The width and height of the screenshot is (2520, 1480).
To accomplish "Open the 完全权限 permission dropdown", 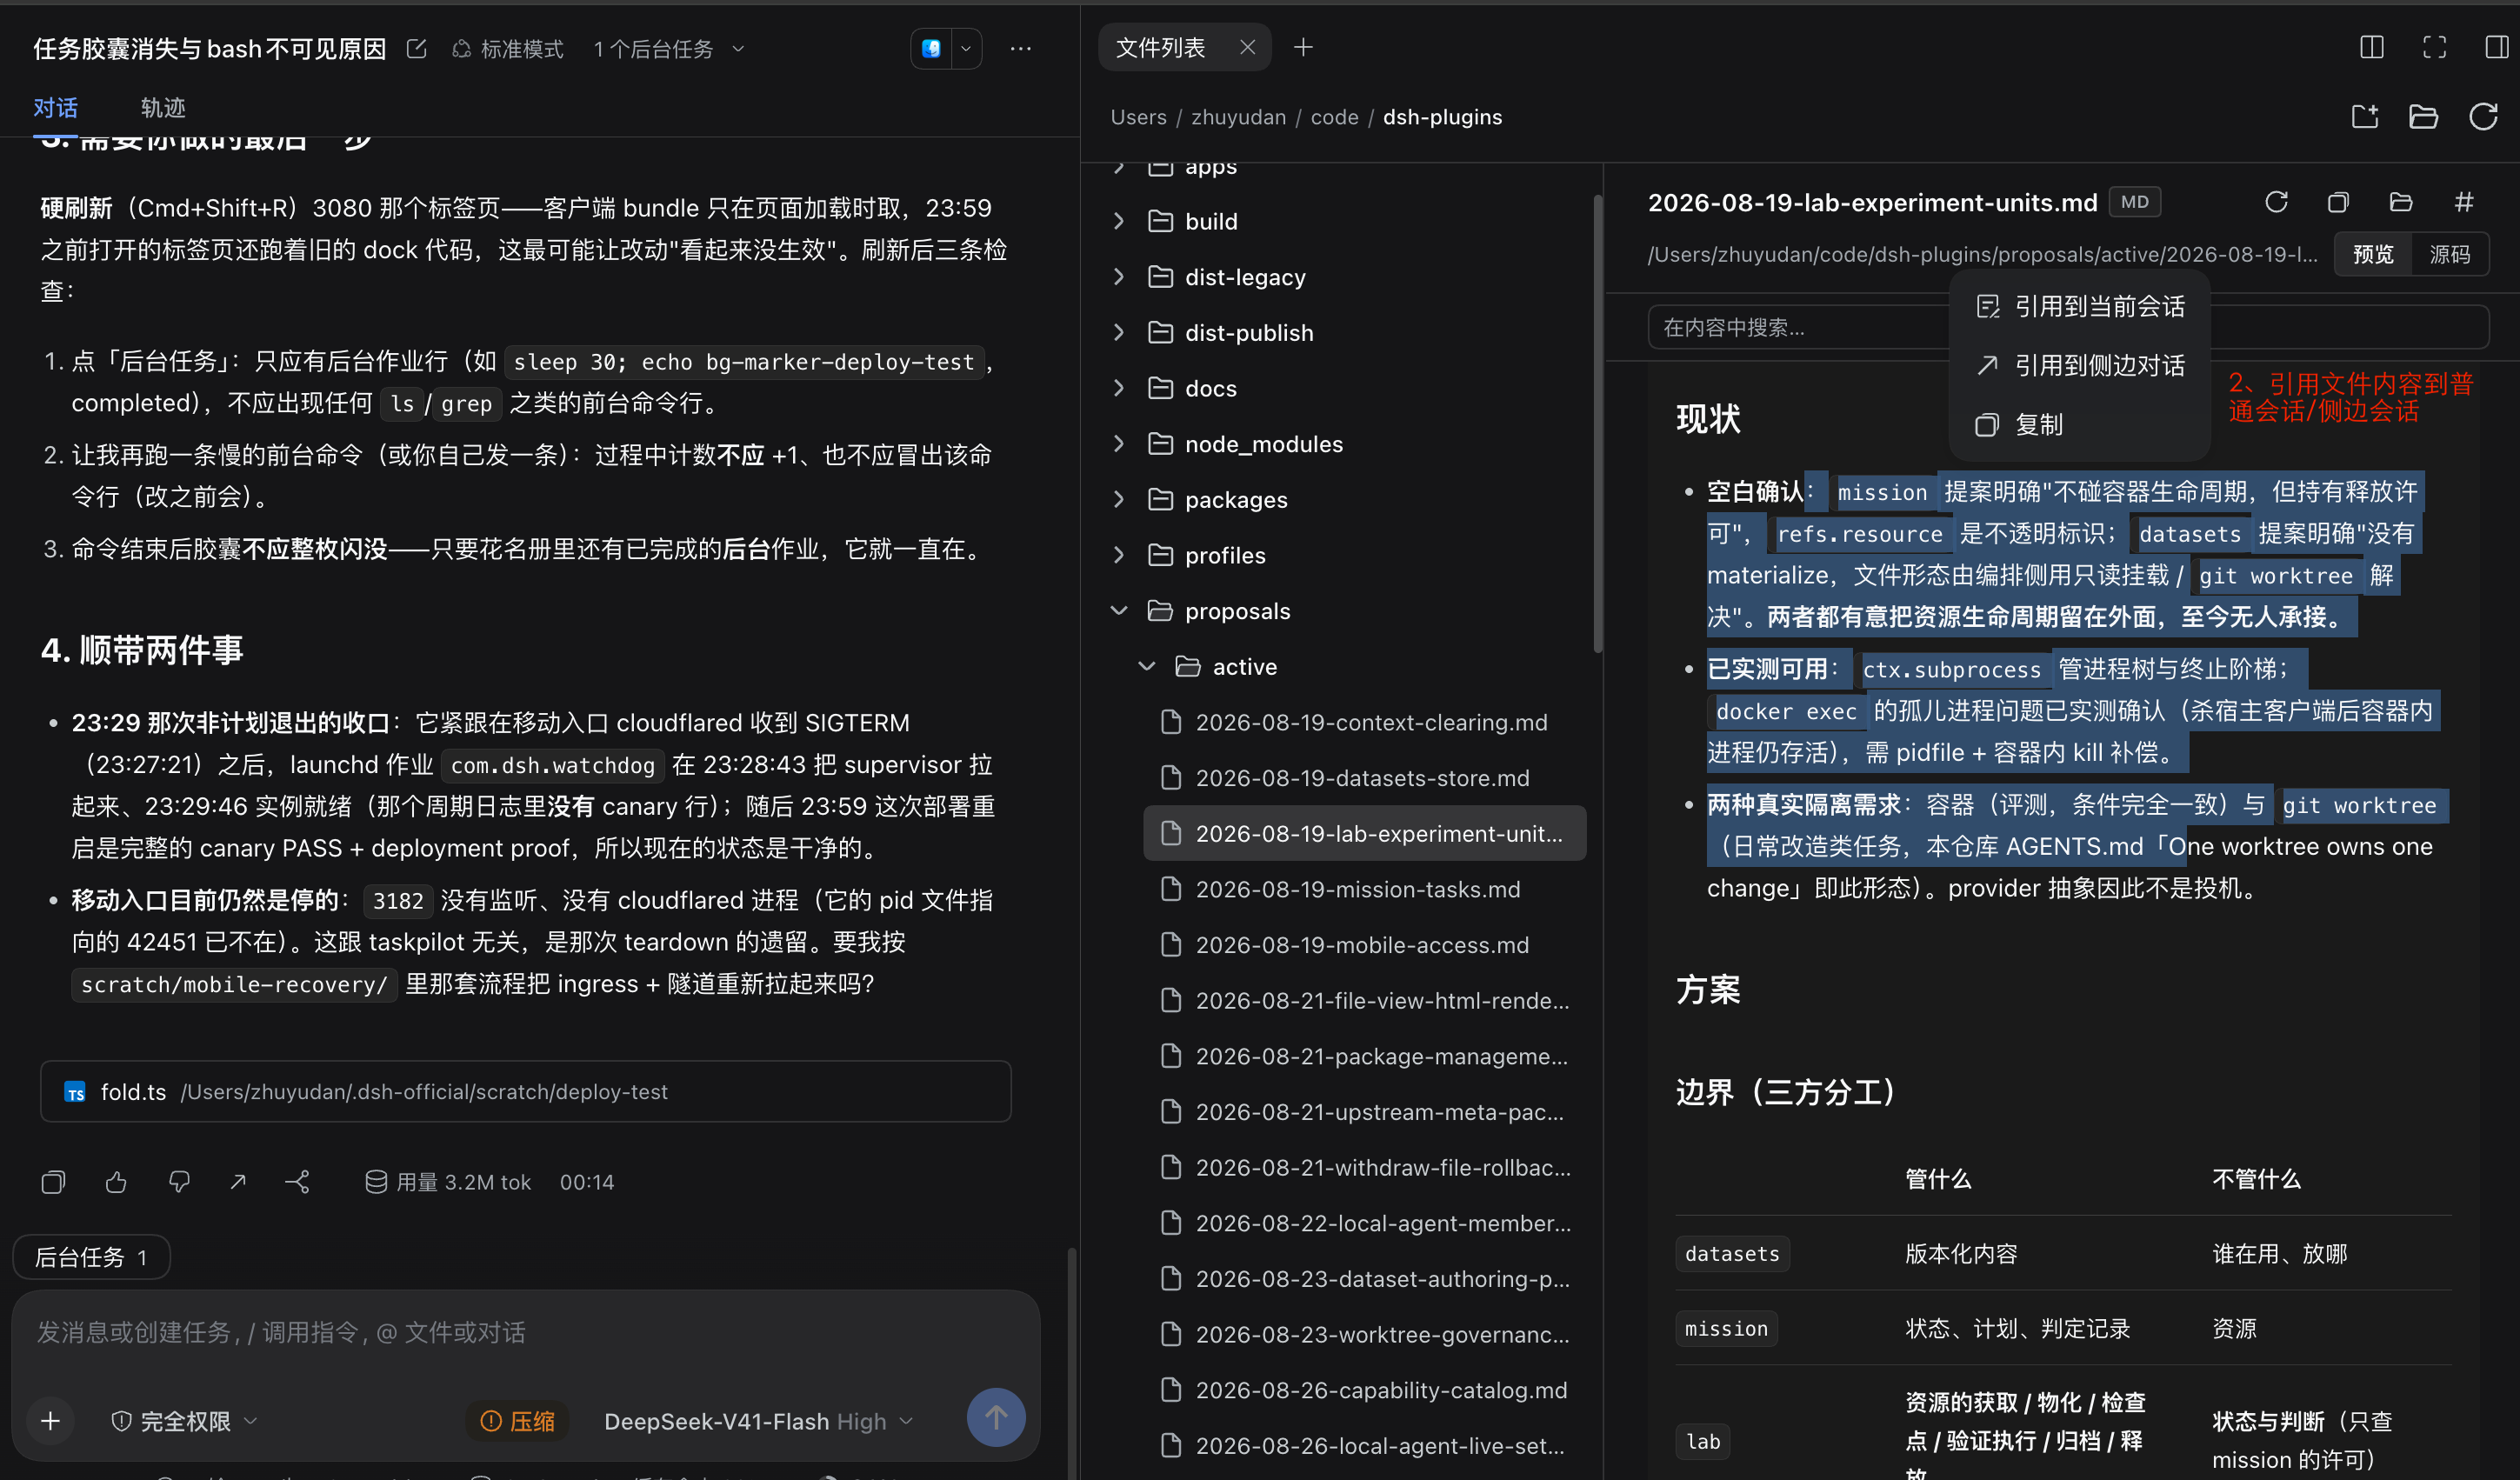I will coord(184,1421).
